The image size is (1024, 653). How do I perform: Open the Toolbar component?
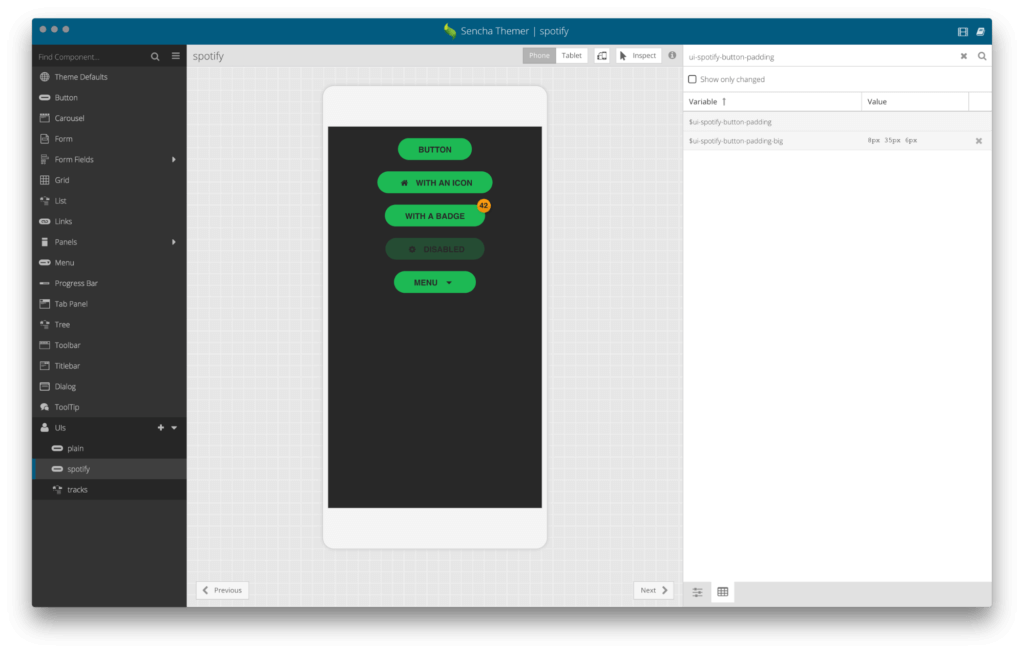point(109,345)
